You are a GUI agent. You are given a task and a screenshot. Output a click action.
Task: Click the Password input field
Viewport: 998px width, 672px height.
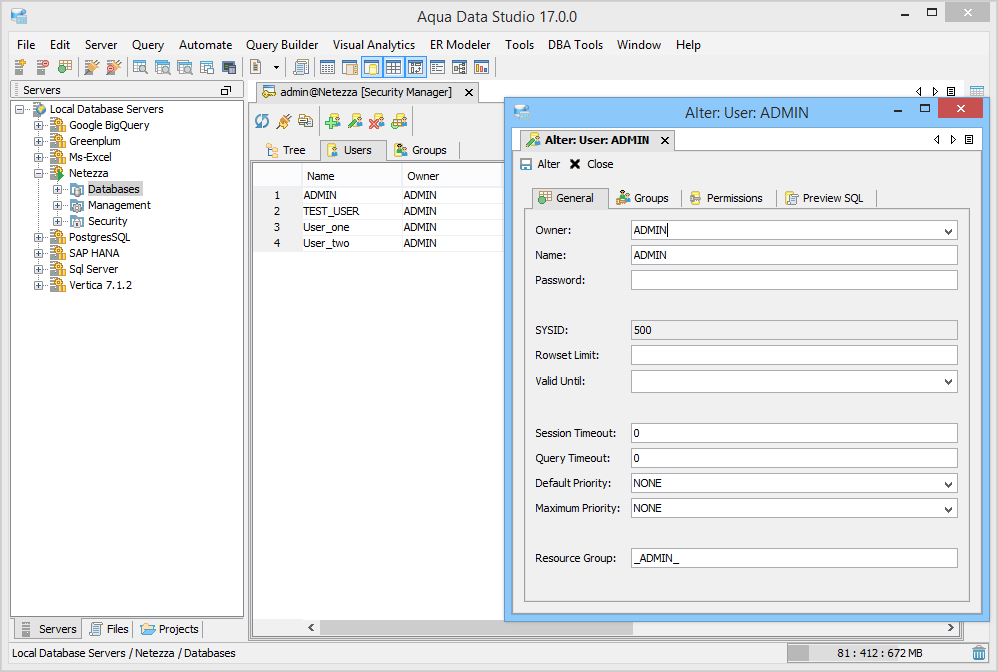[x=794, y=280]
